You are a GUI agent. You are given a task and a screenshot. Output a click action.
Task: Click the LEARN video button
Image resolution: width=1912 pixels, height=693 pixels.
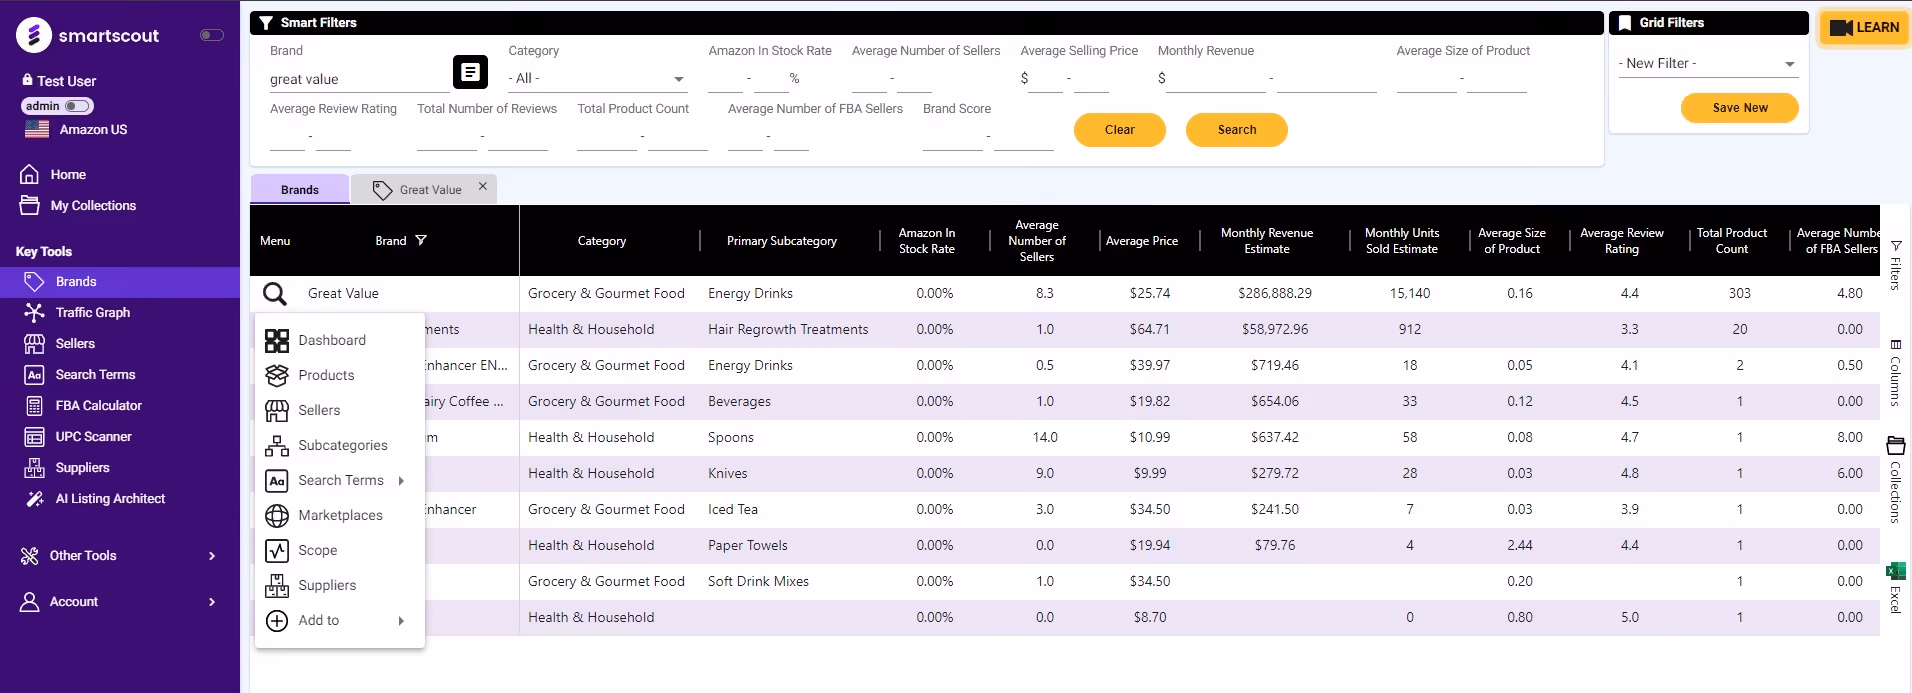coord(1865,28)
